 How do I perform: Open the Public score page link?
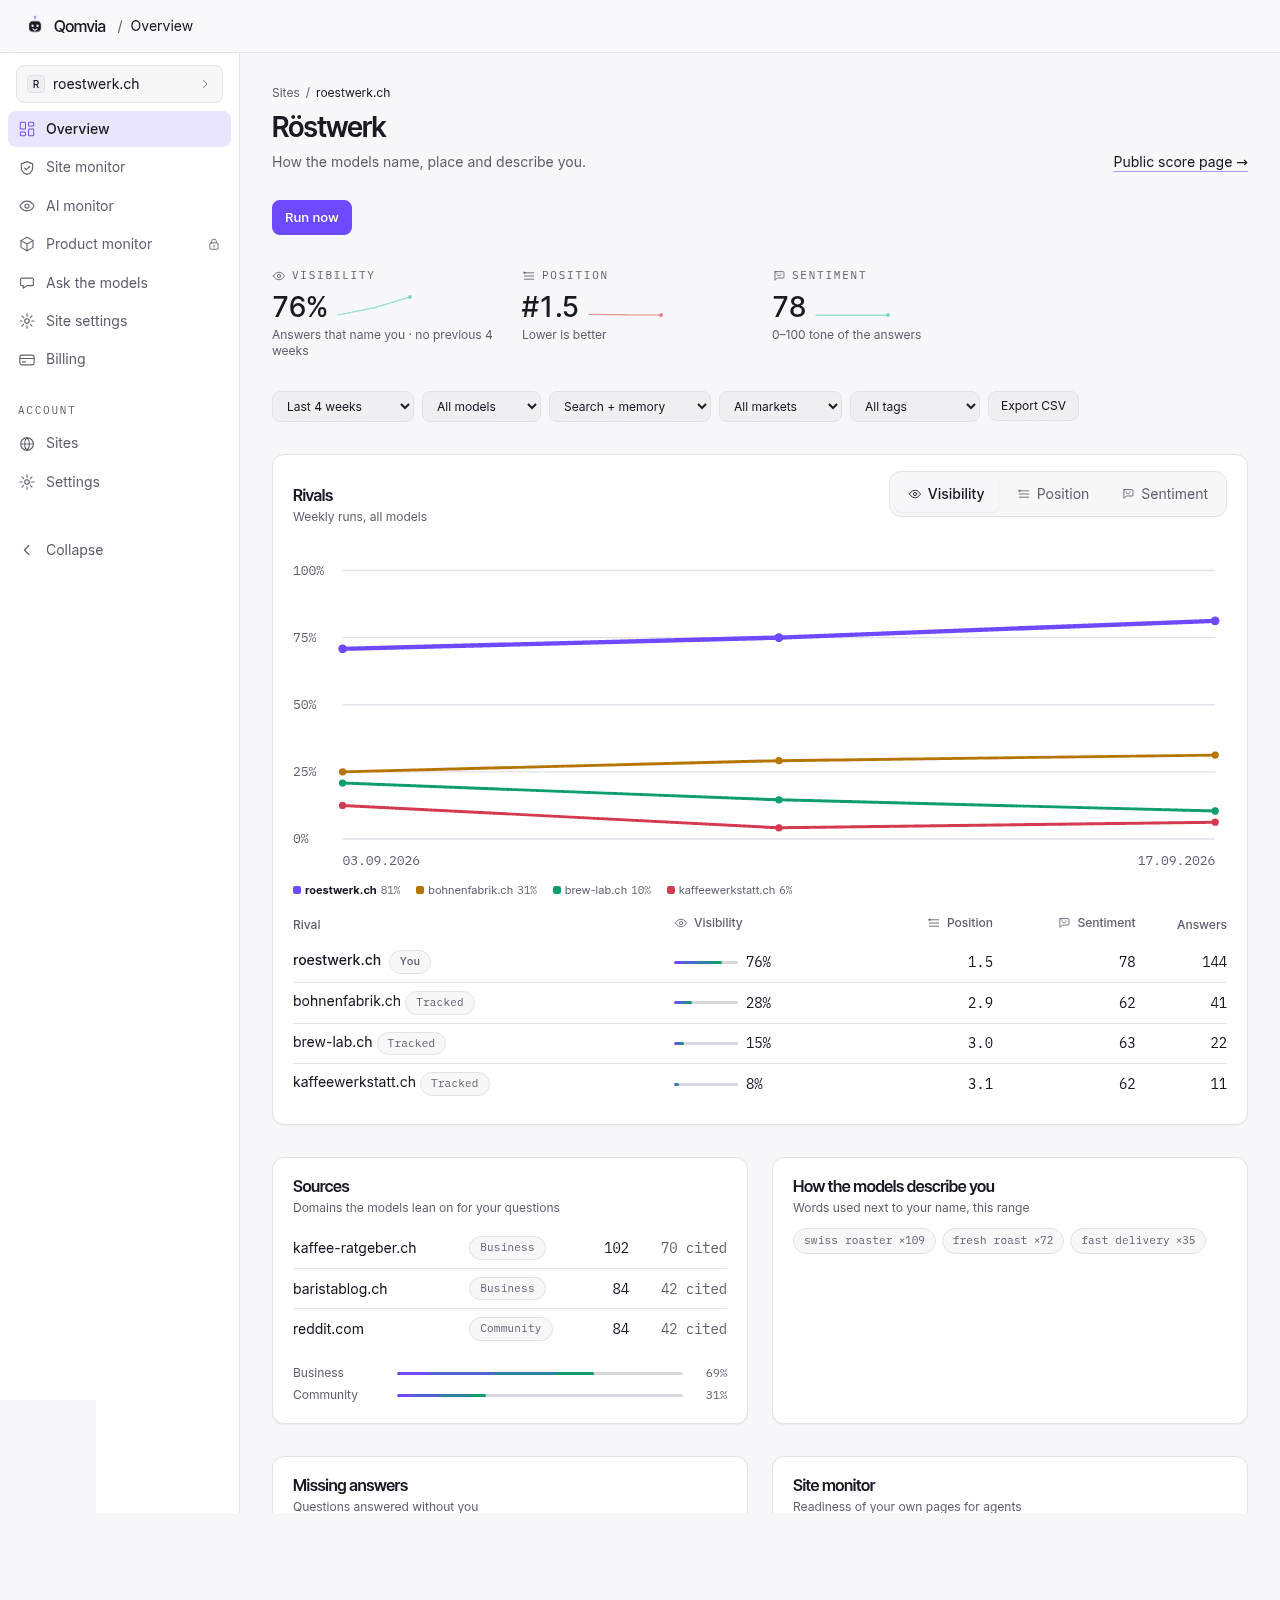click(x=1180, y=162)
